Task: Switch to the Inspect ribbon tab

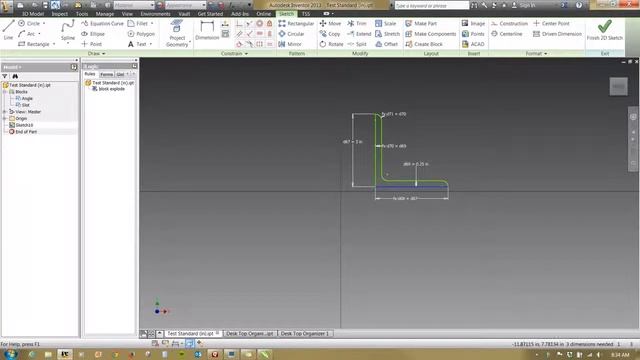Action: tap(60, 14)
